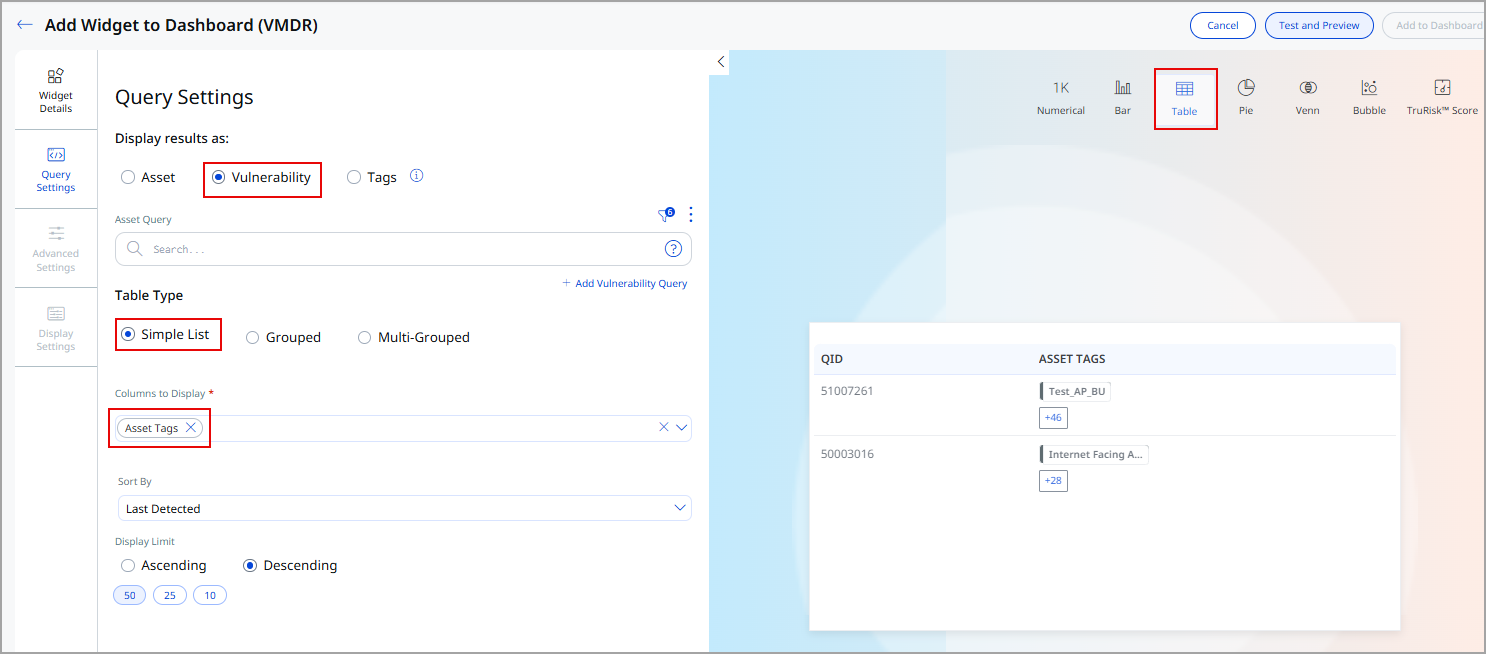Click QID 50003016 in preview table
1486x654 pixels.
[847, 454]
